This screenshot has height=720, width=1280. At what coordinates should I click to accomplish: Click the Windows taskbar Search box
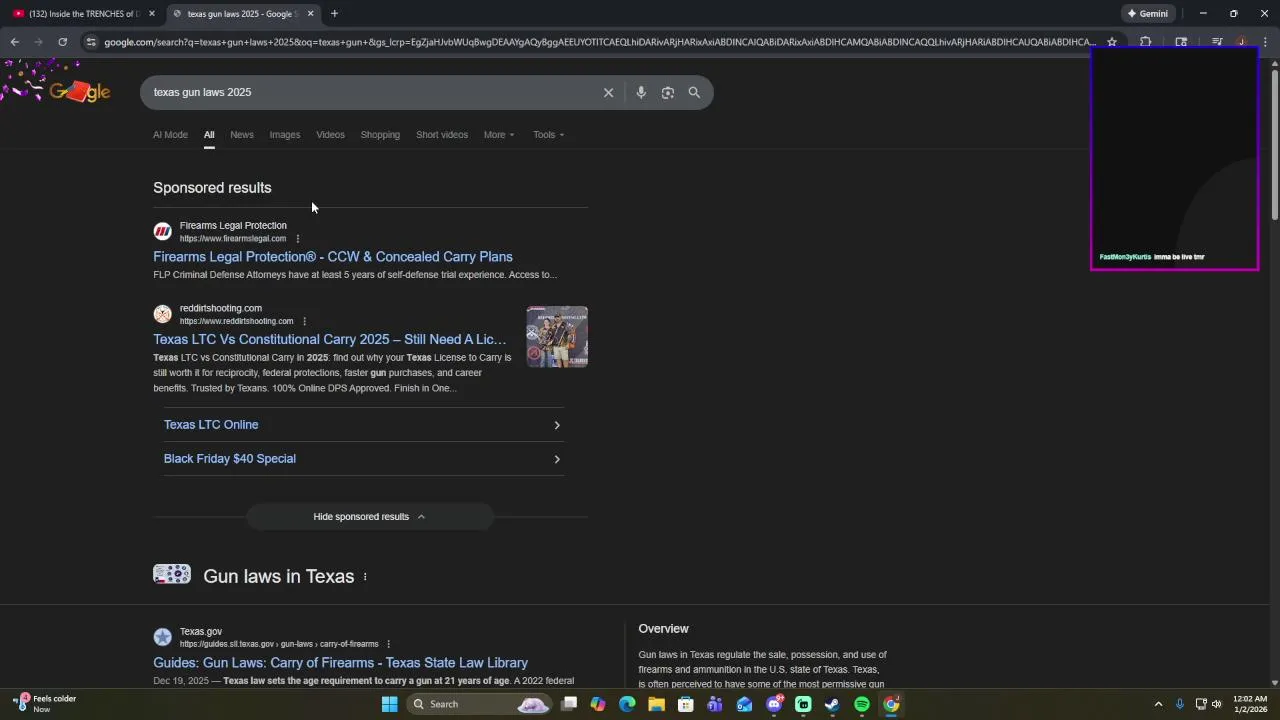tap(480, 704)
